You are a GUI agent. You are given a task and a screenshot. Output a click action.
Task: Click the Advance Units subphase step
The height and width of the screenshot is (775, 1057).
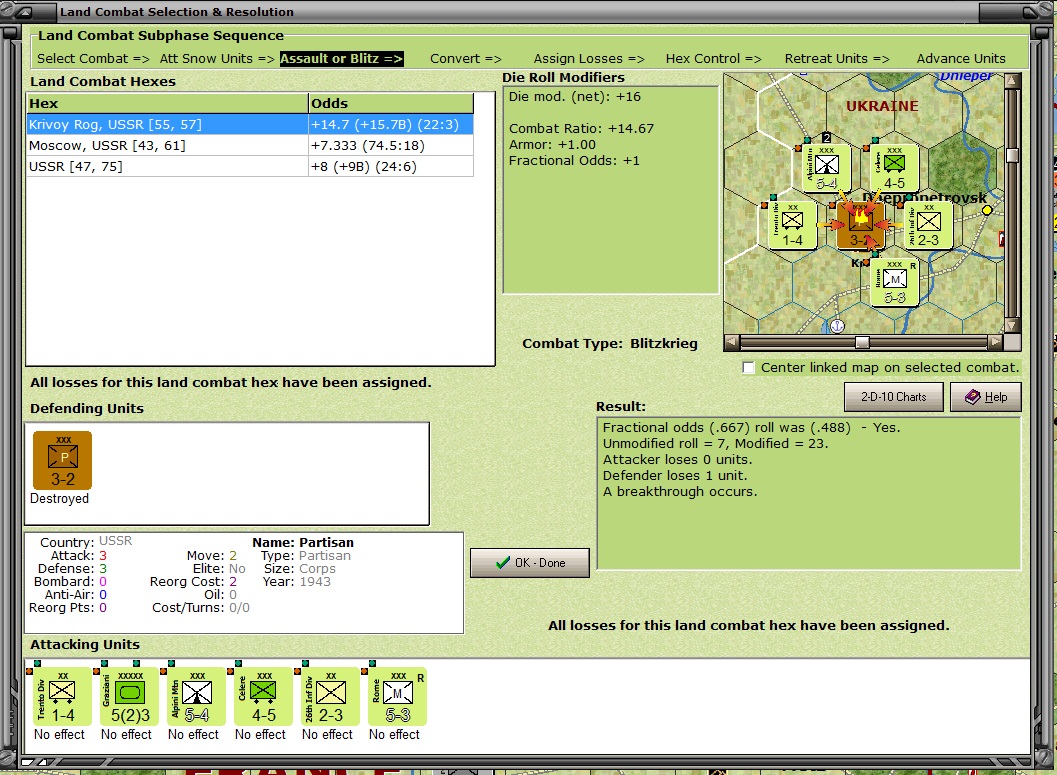coord(961,59)
